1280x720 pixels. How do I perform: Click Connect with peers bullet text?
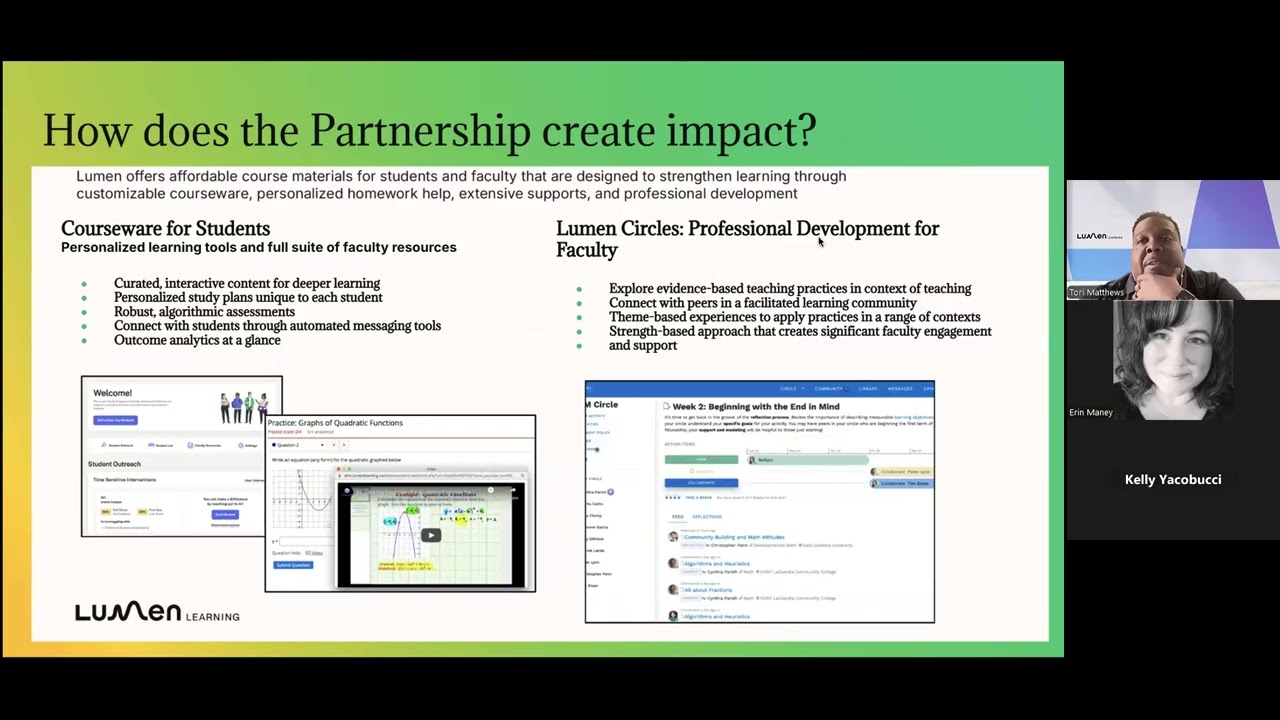pyautogui.click(x=762, y=302)
